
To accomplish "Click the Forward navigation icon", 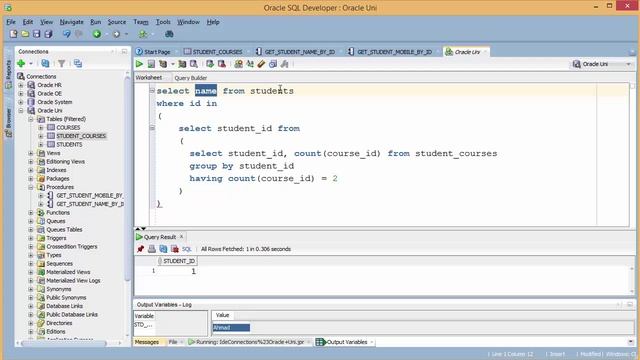I will (116, 34).
